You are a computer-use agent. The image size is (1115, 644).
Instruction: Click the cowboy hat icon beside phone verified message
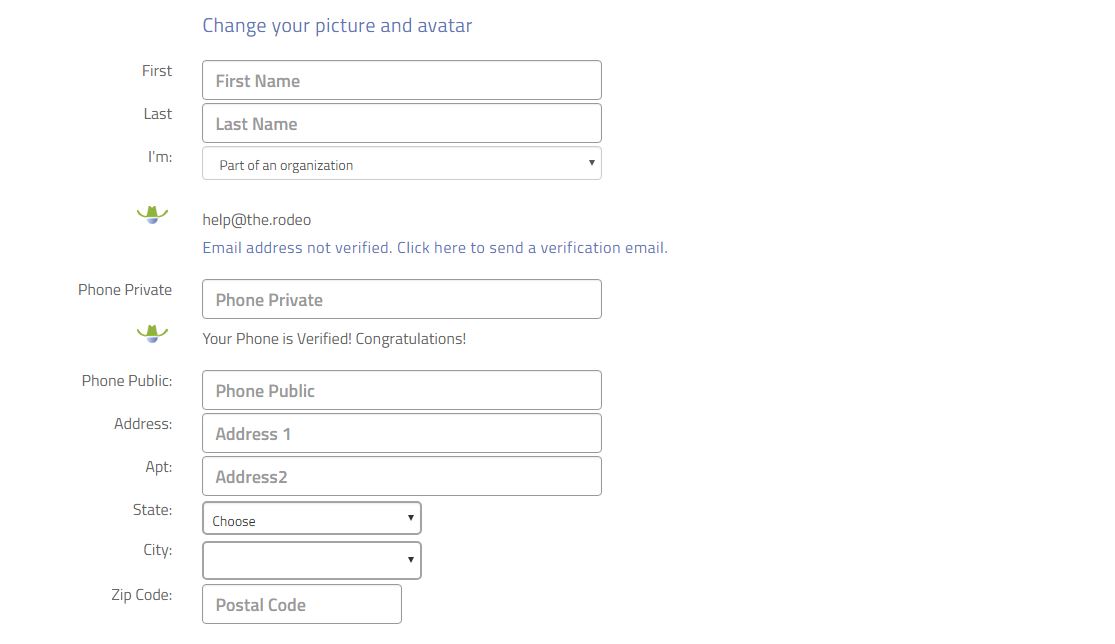coord(152,333)
